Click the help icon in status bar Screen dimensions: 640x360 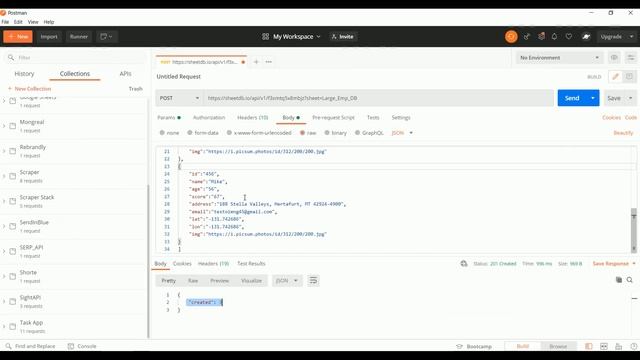[x=633, y=346]
